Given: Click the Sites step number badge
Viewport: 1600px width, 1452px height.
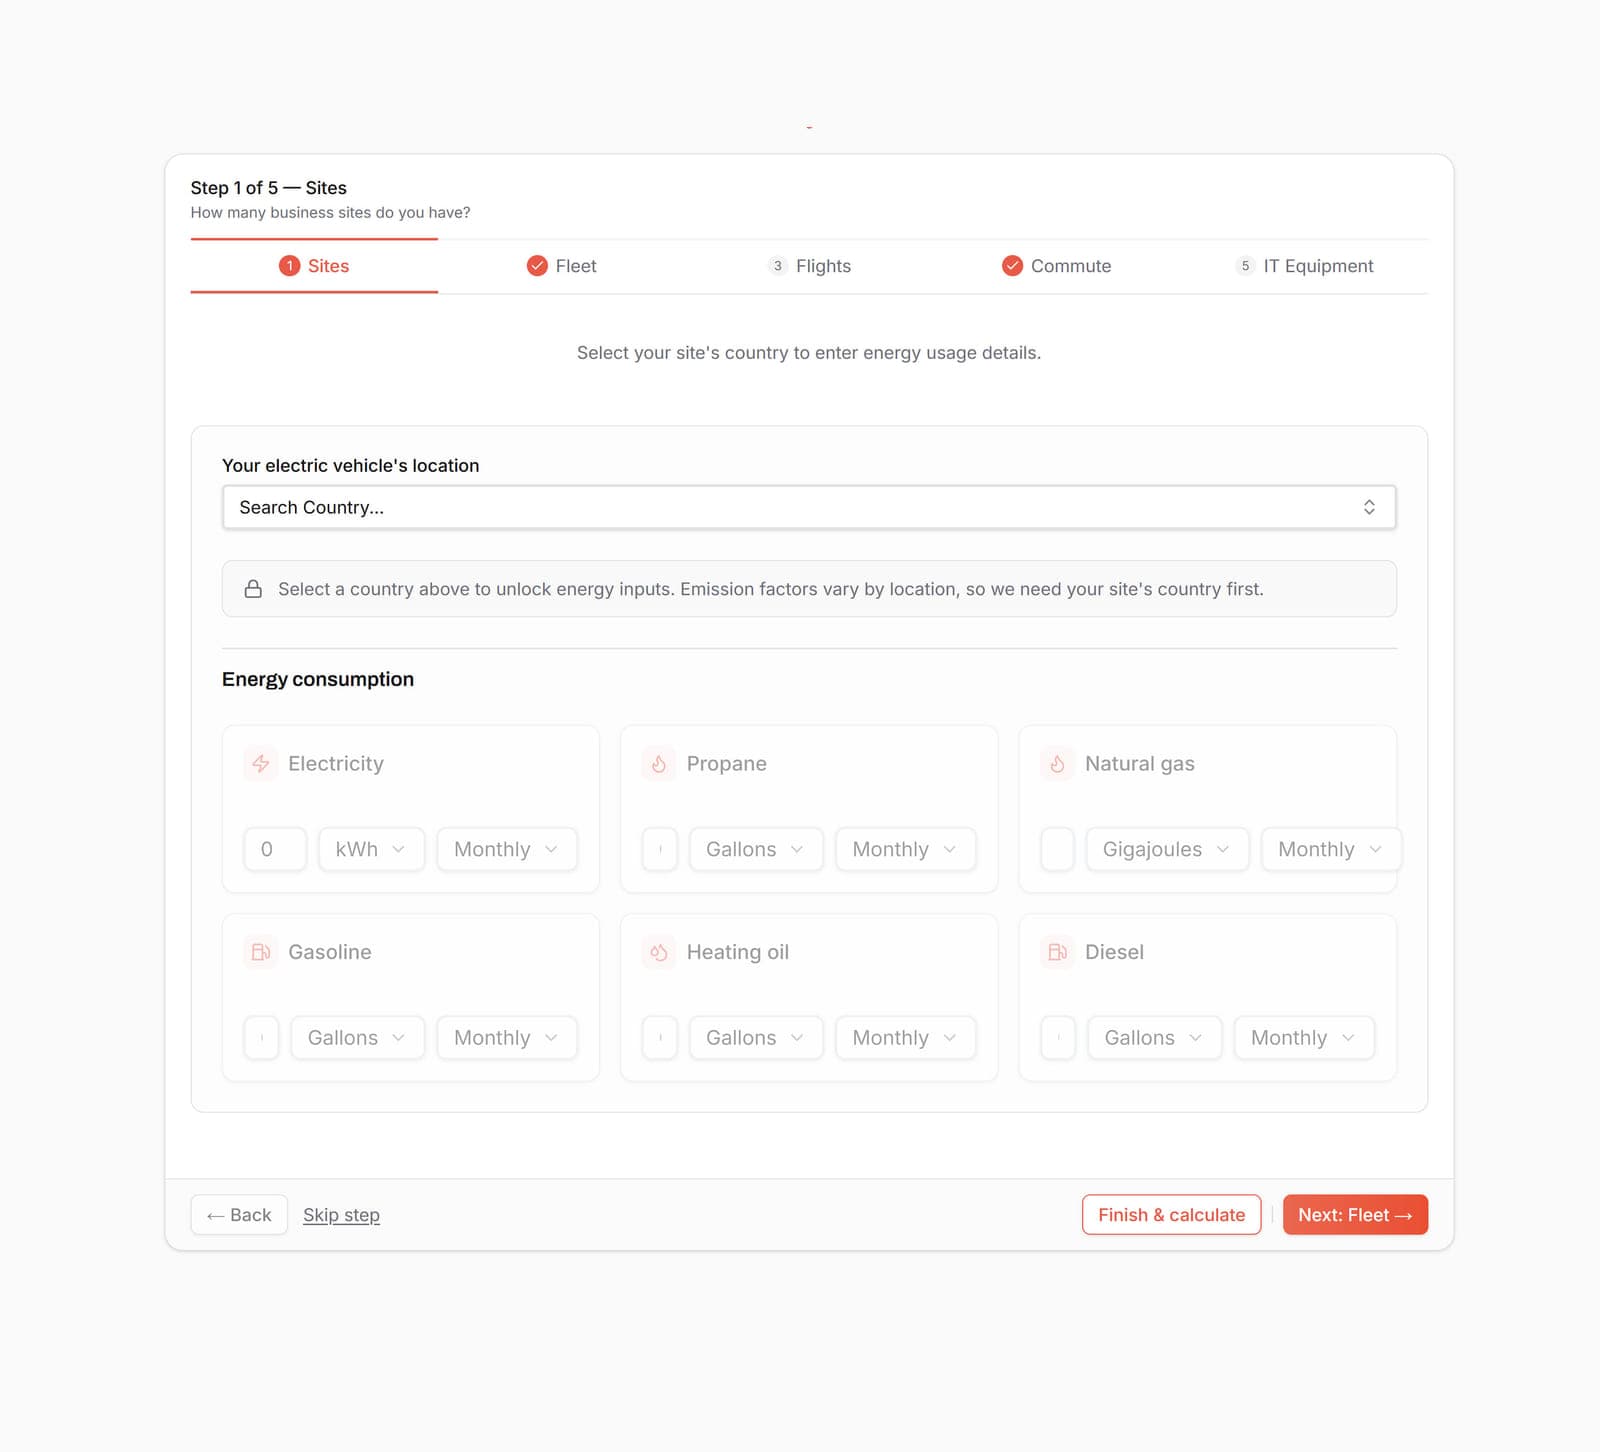Looking at the screenshot, I should 289,266.
